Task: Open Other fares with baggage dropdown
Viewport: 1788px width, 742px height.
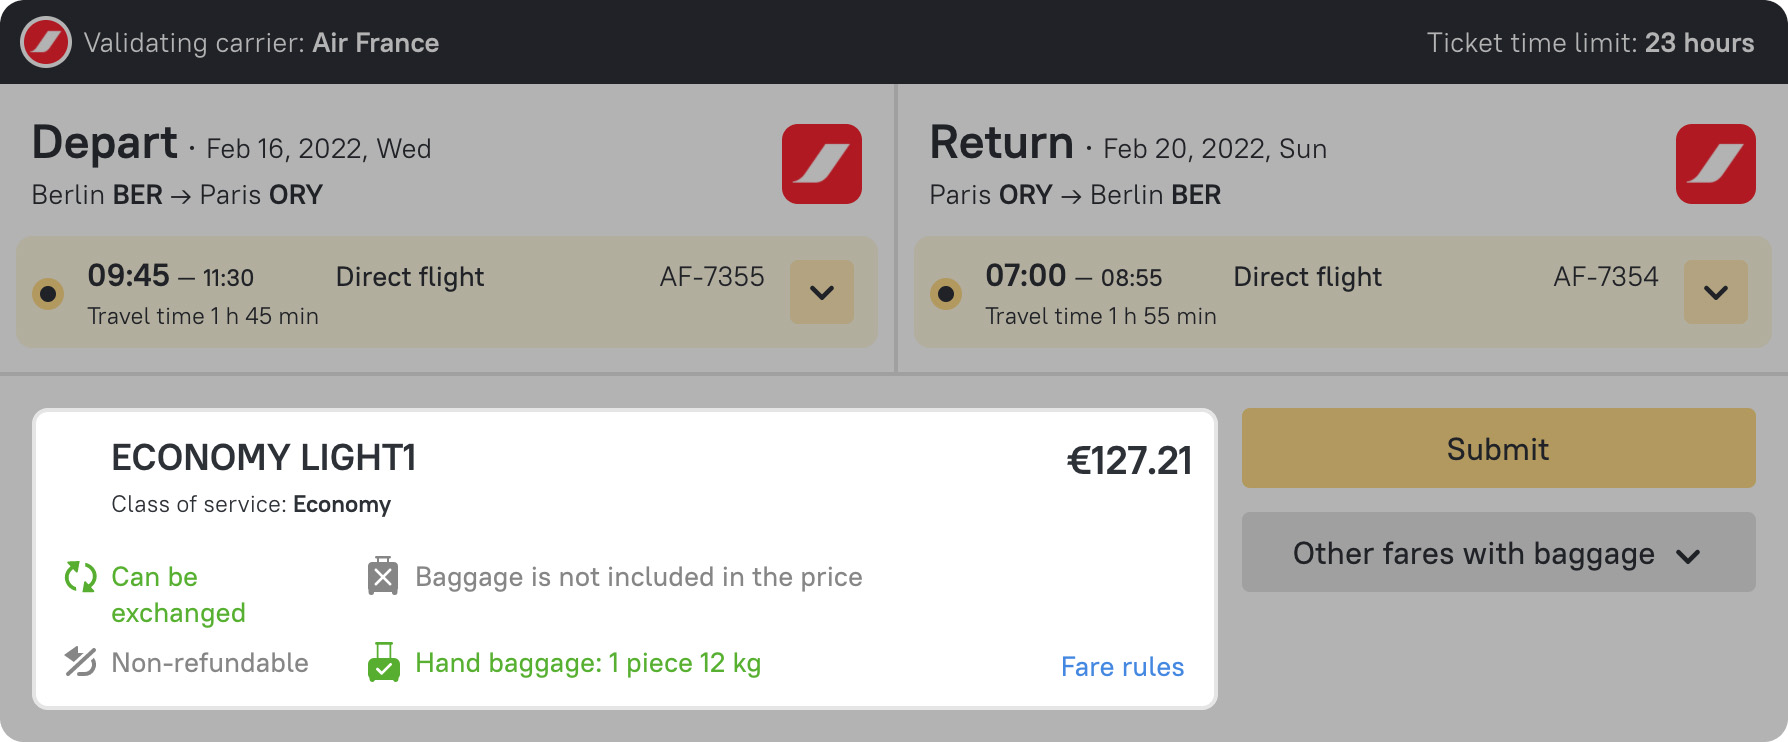Action: 1498,553
